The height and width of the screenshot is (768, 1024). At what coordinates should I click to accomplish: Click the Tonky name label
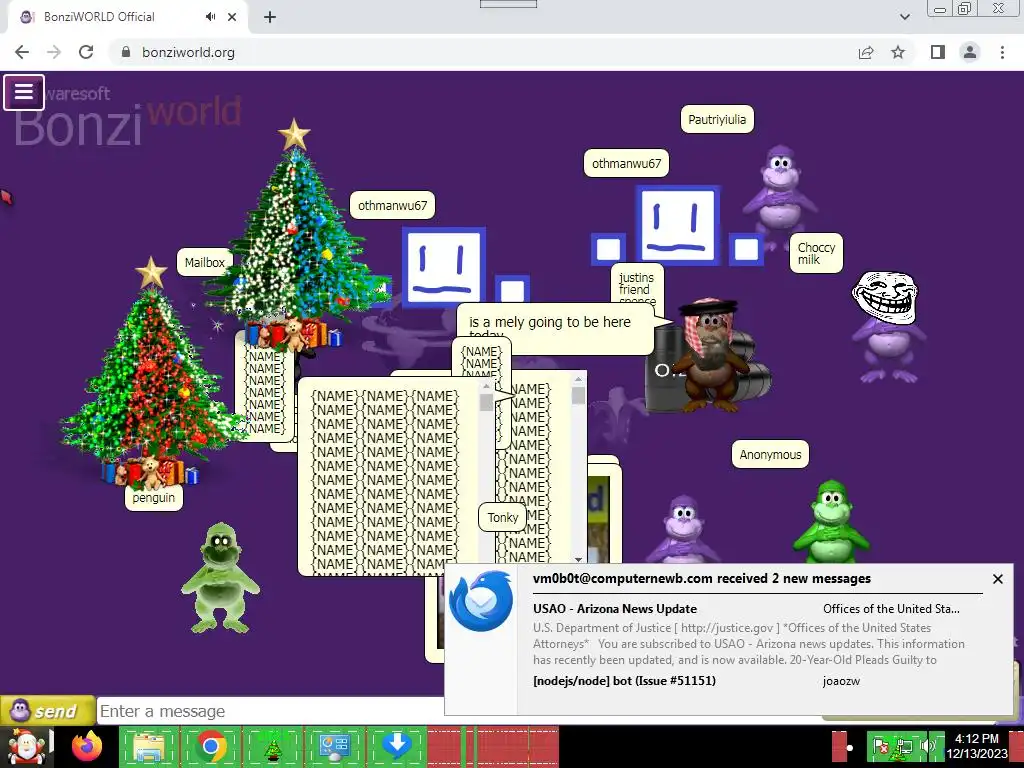(x=503, y=517)
